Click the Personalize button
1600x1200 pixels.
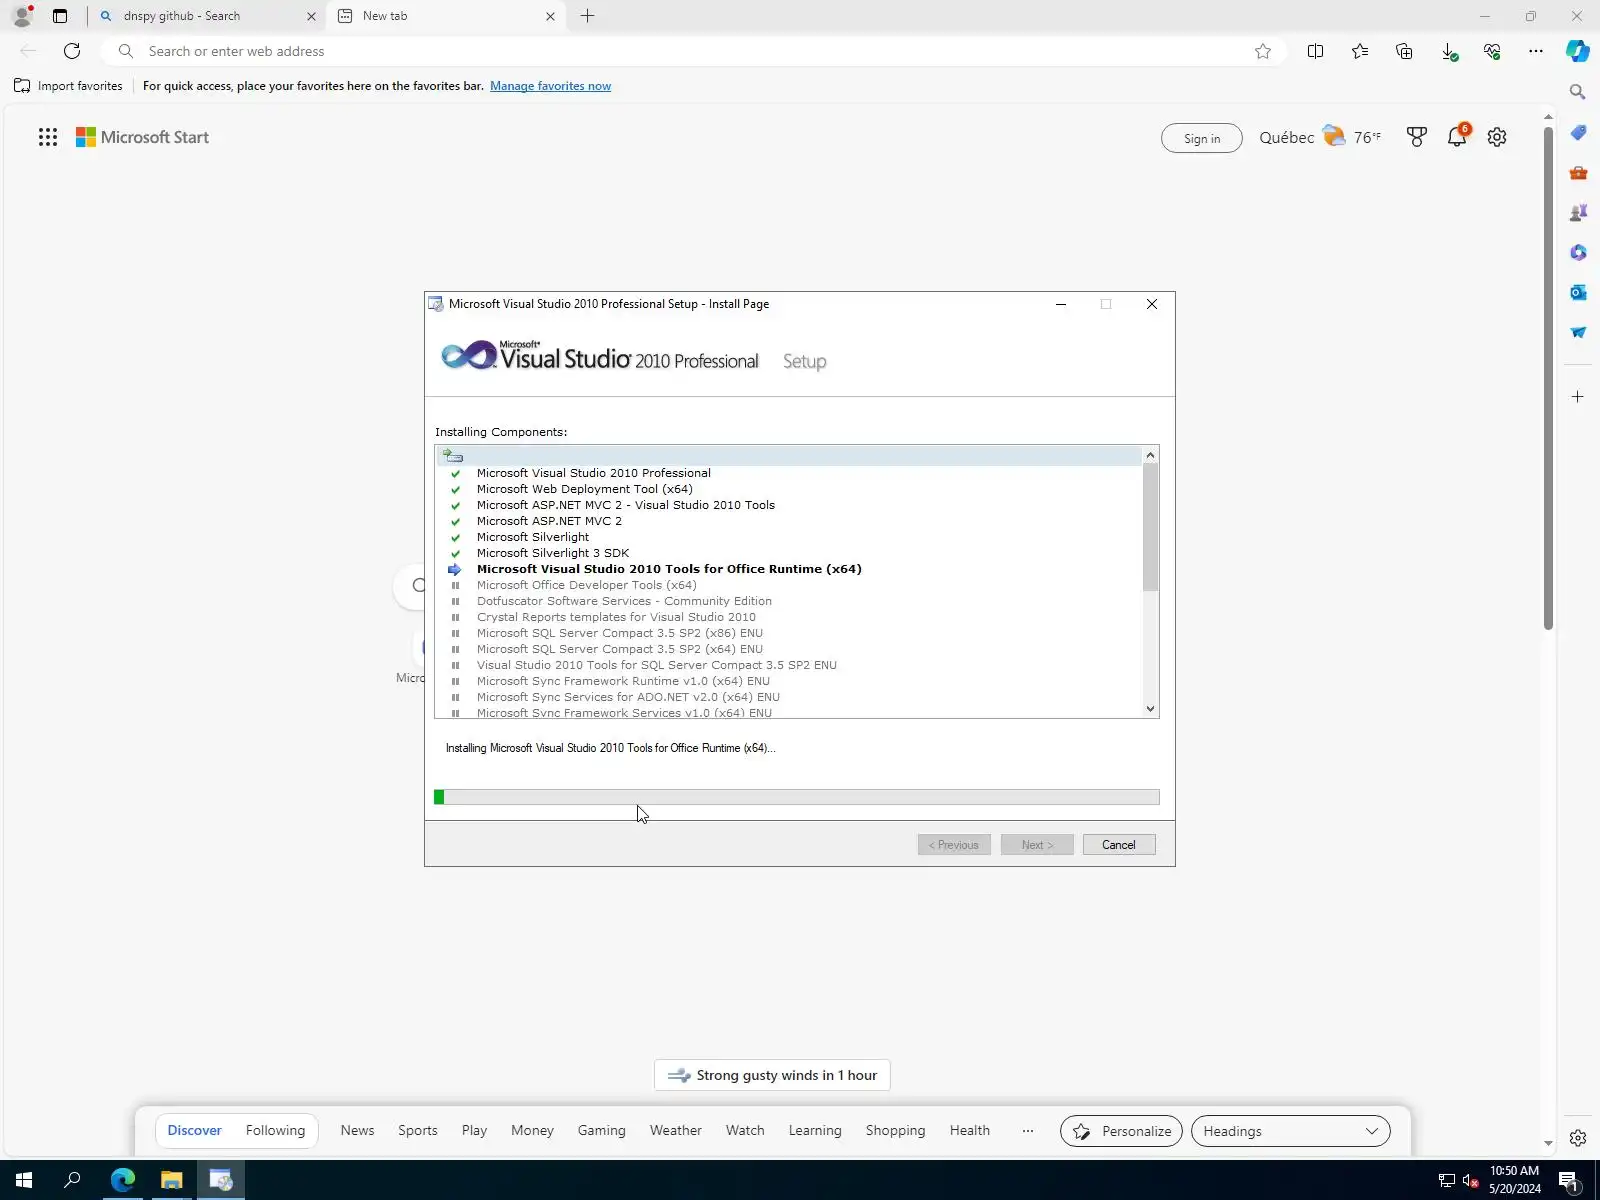click(1121, 1131)
